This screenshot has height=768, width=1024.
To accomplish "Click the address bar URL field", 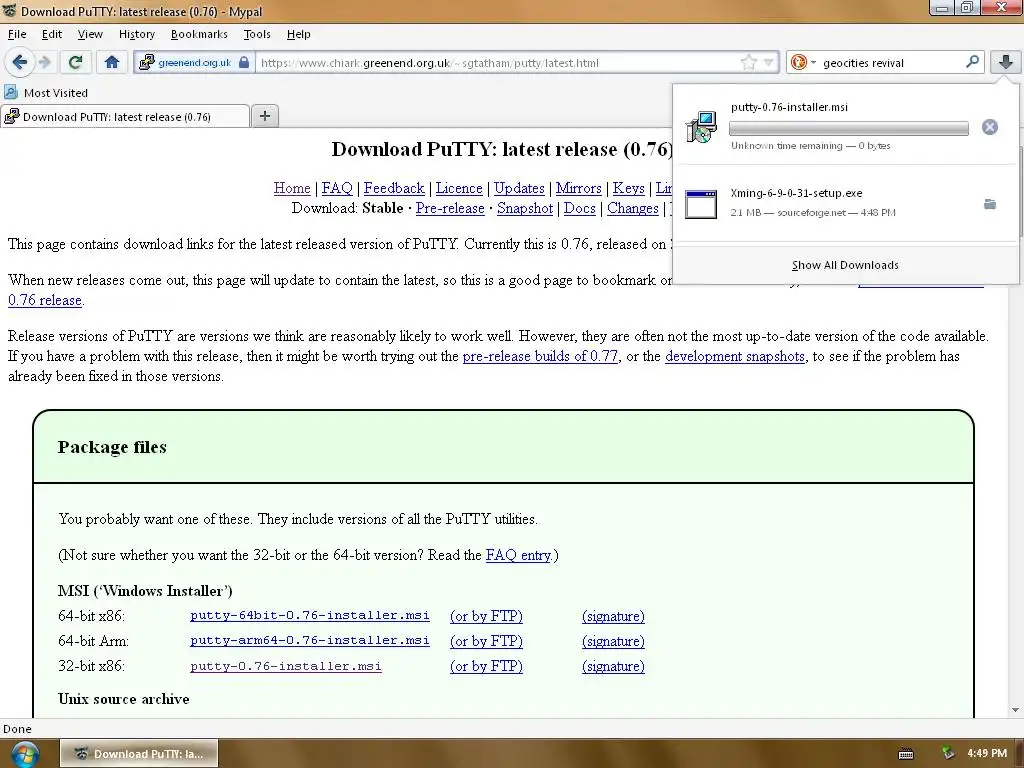I will (496, 63).
